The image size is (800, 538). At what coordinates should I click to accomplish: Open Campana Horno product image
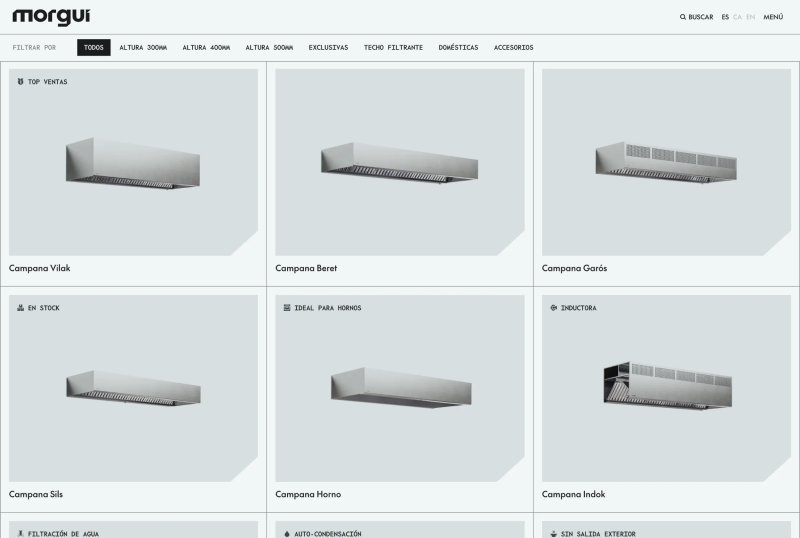coord(399,388)
